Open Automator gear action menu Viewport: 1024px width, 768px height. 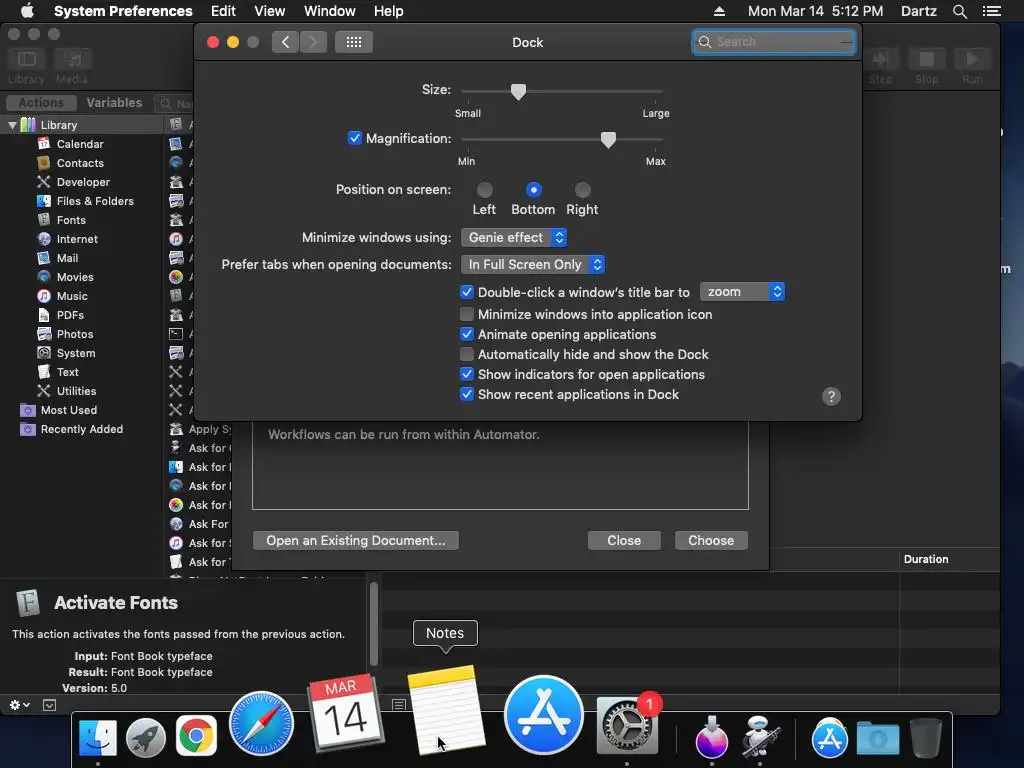pos(20,705)
